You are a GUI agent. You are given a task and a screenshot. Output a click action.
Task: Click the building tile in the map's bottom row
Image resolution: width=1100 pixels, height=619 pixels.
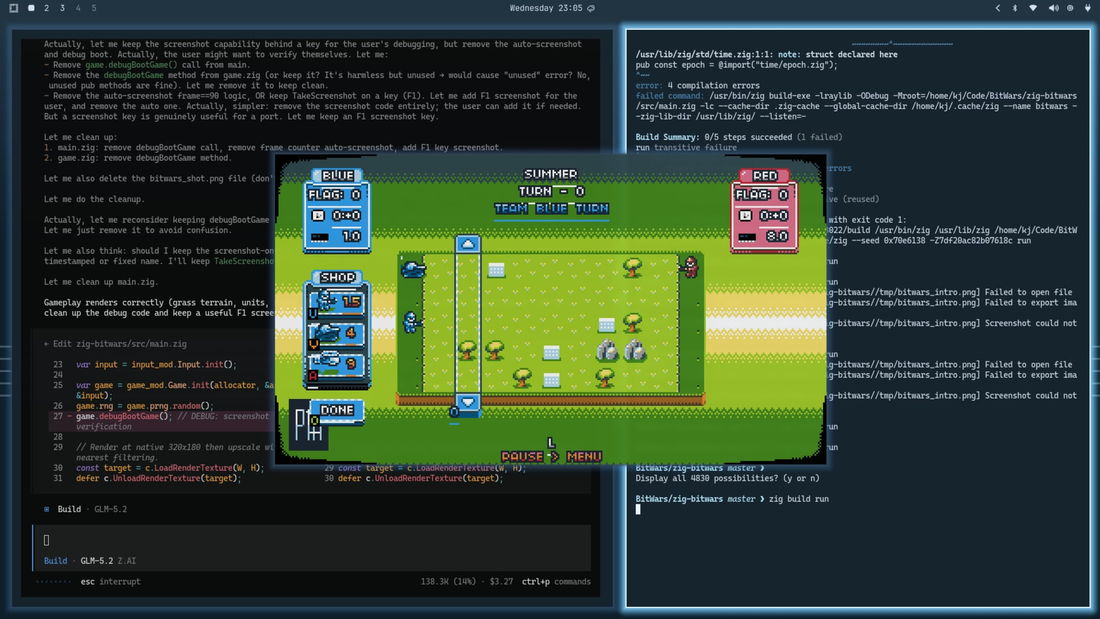551,380
